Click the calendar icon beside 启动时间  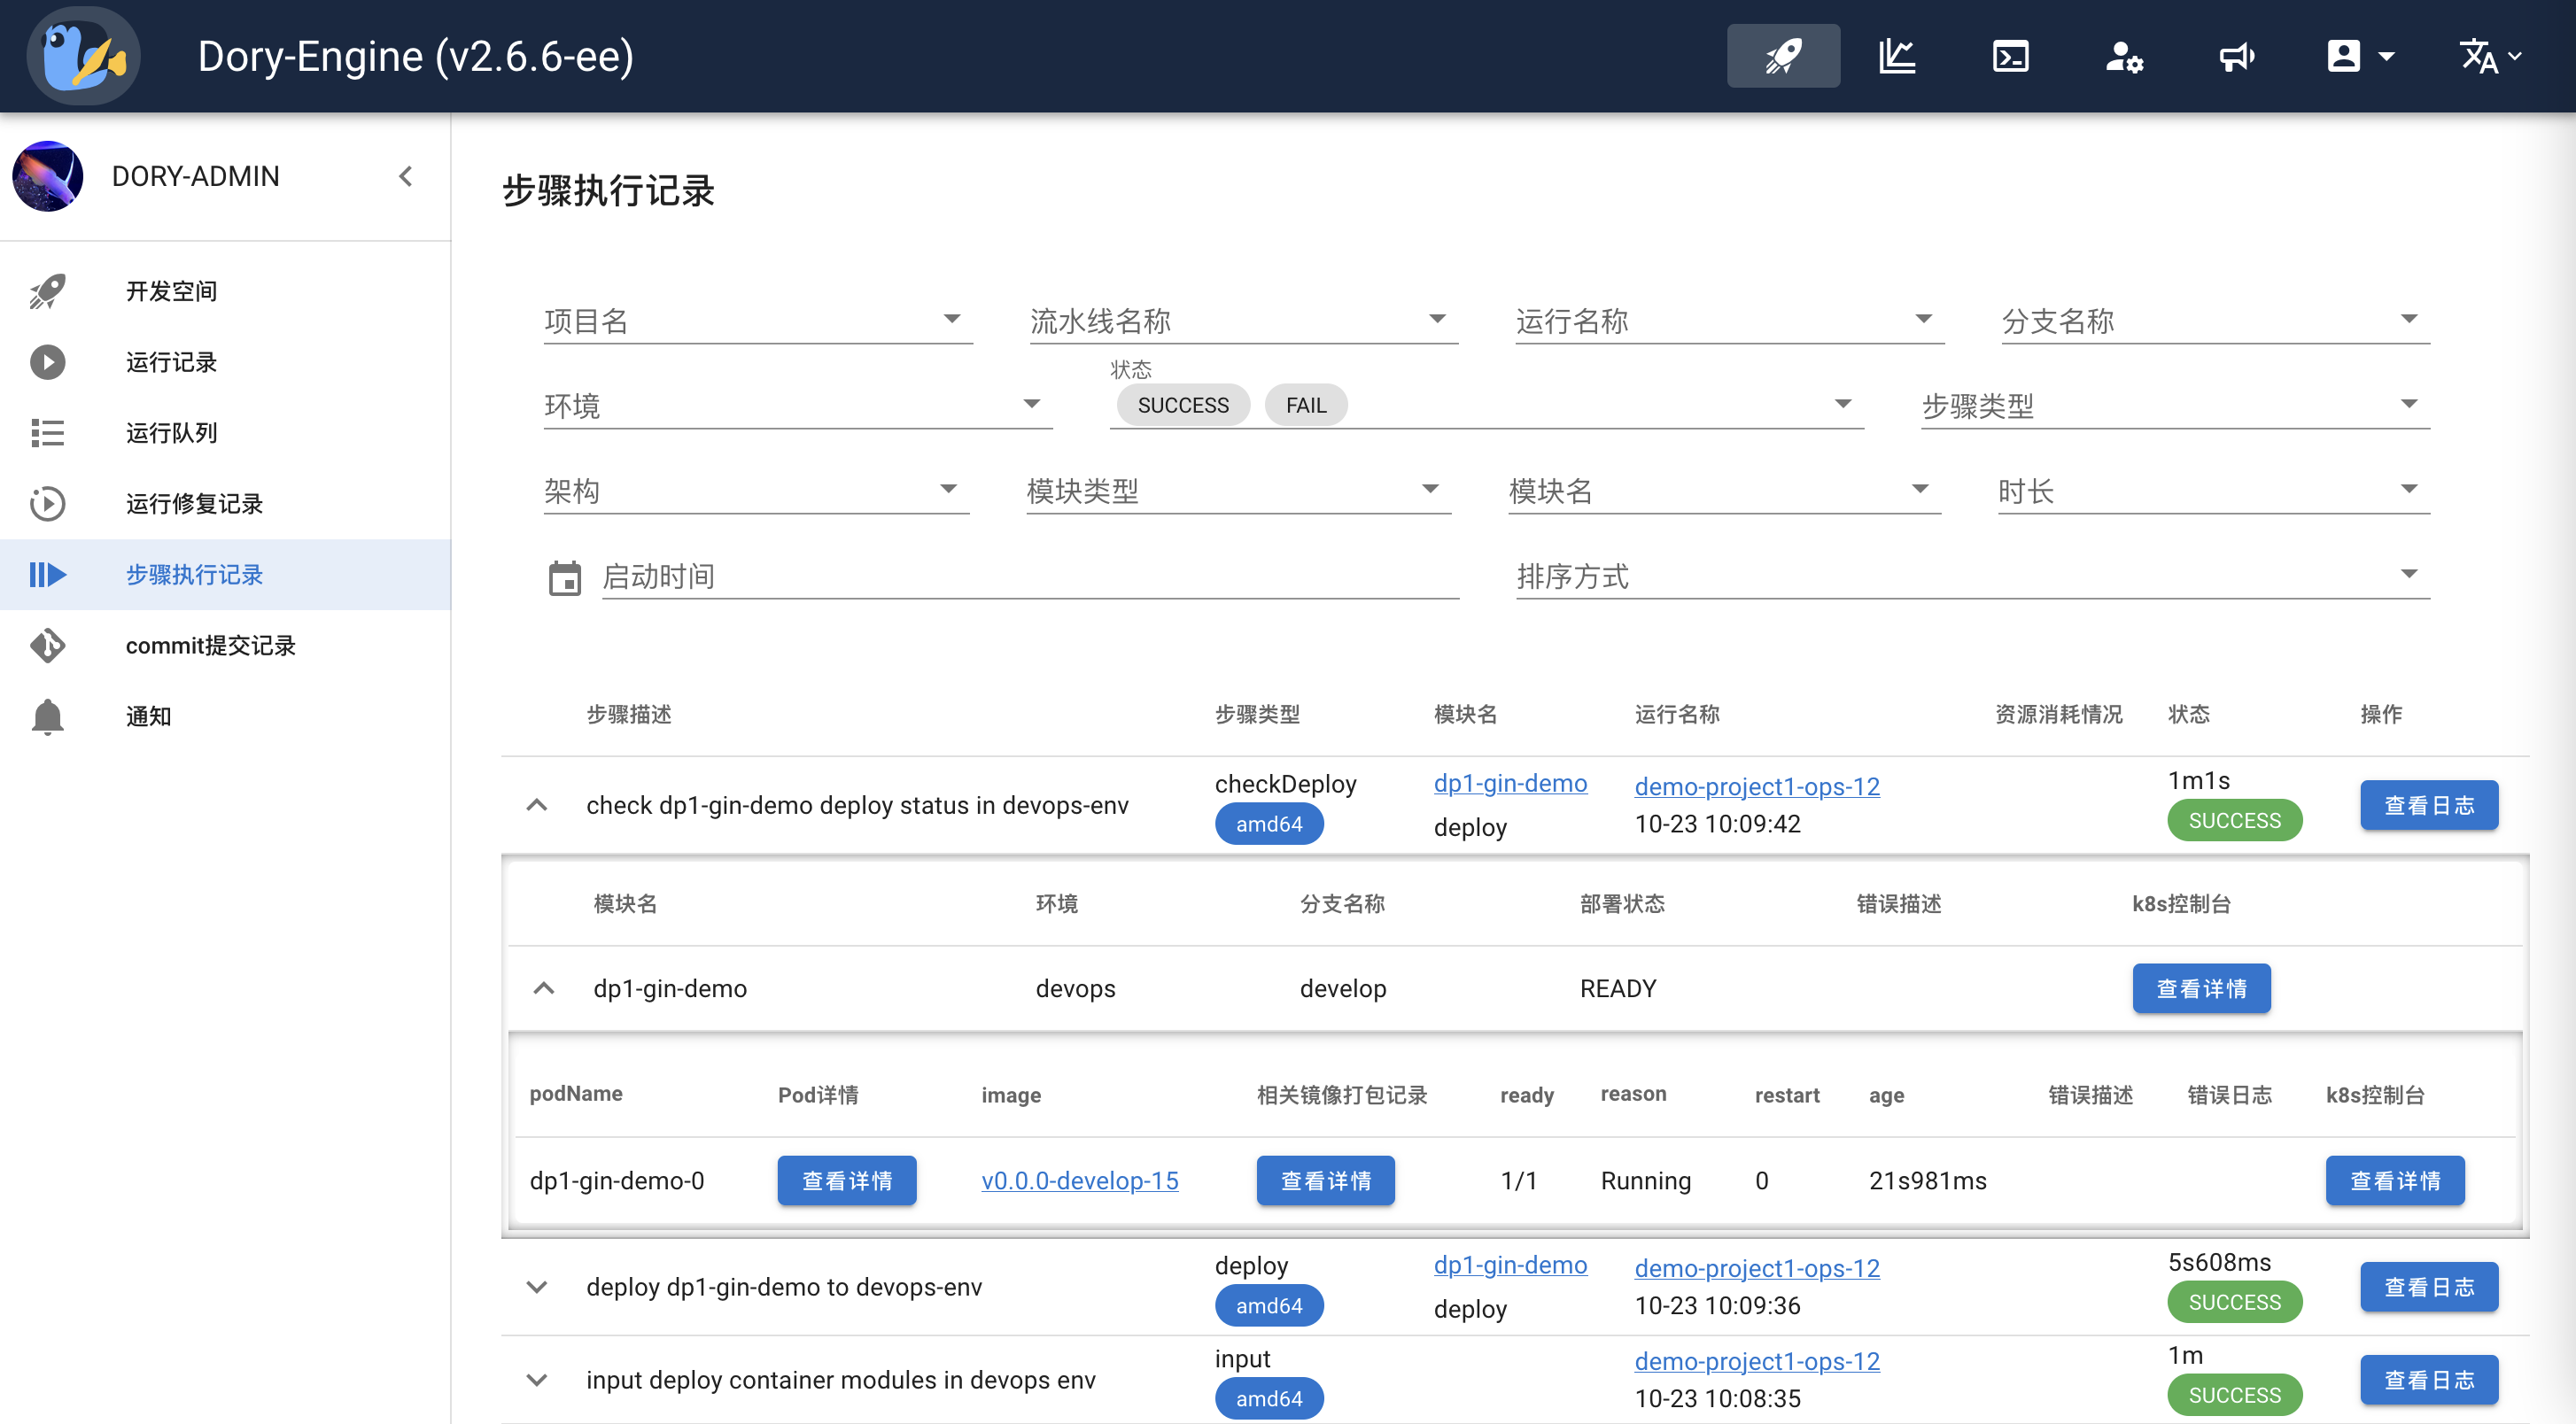click(x=566, y=577)
